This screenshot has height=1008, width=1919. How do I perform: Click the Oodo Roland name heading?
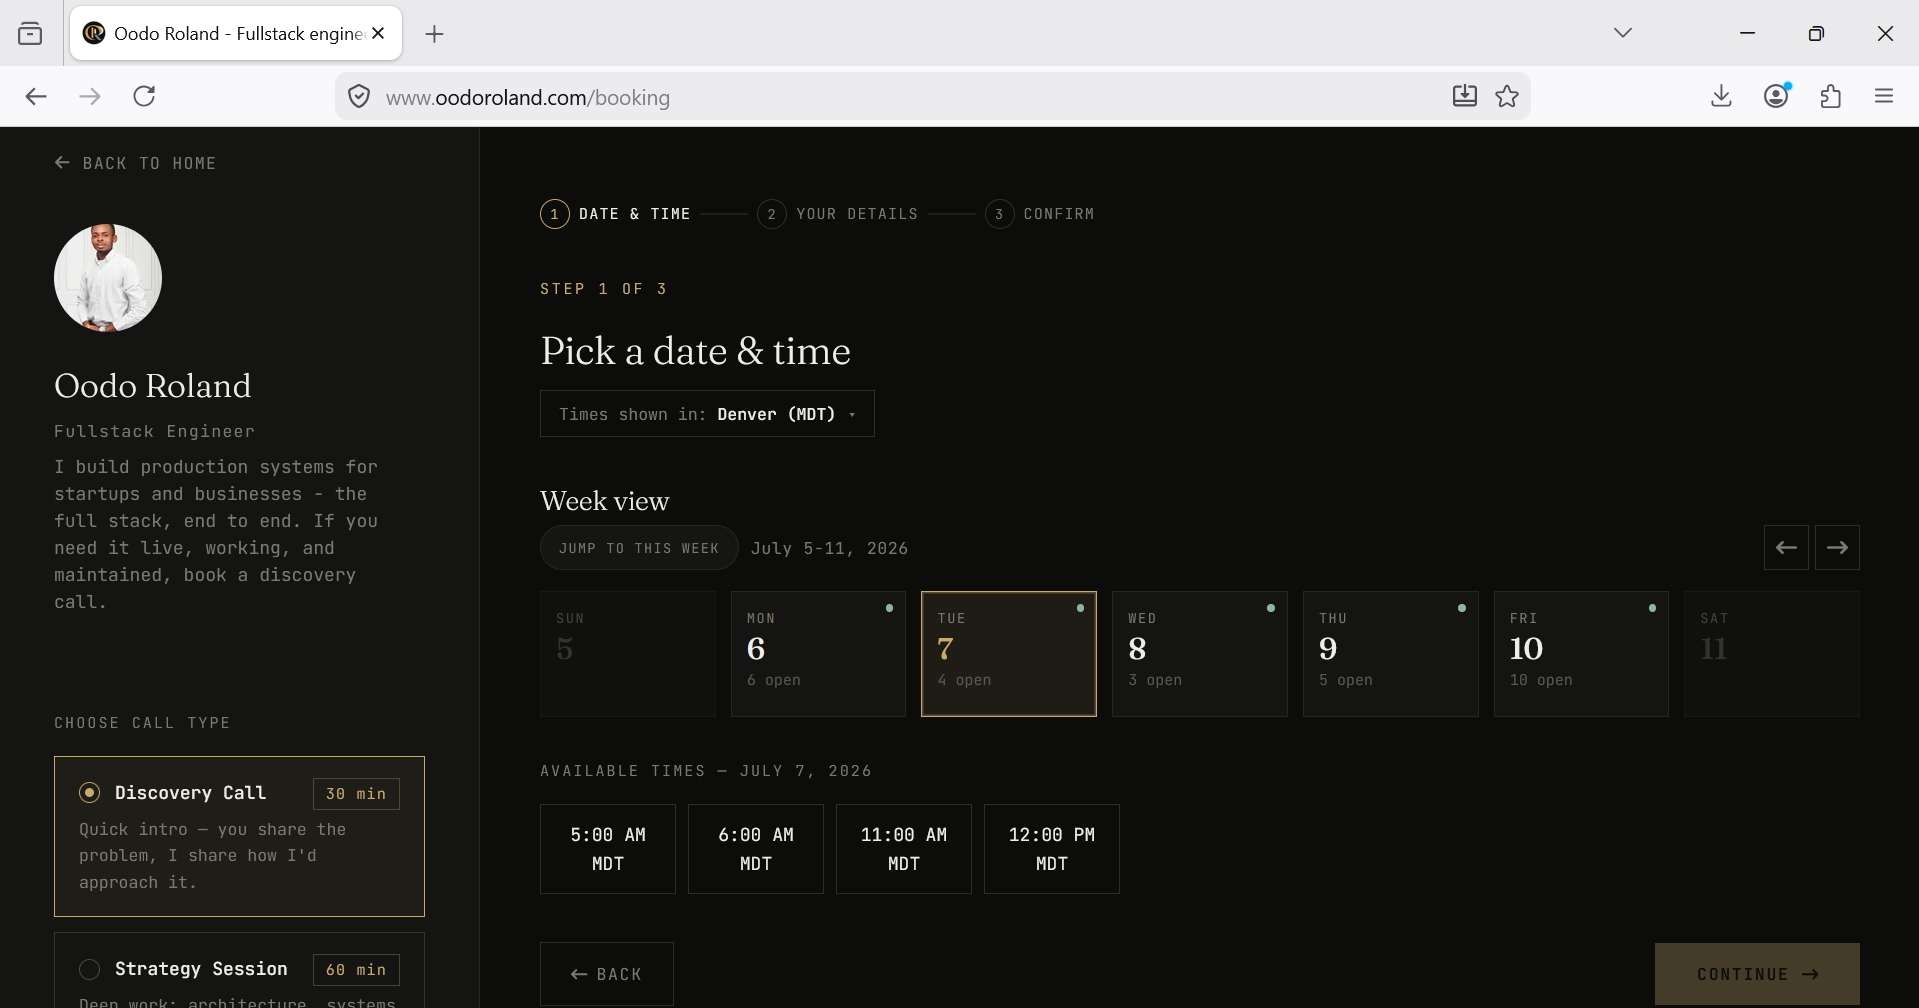pyautogui.click(x=153, y=386)
